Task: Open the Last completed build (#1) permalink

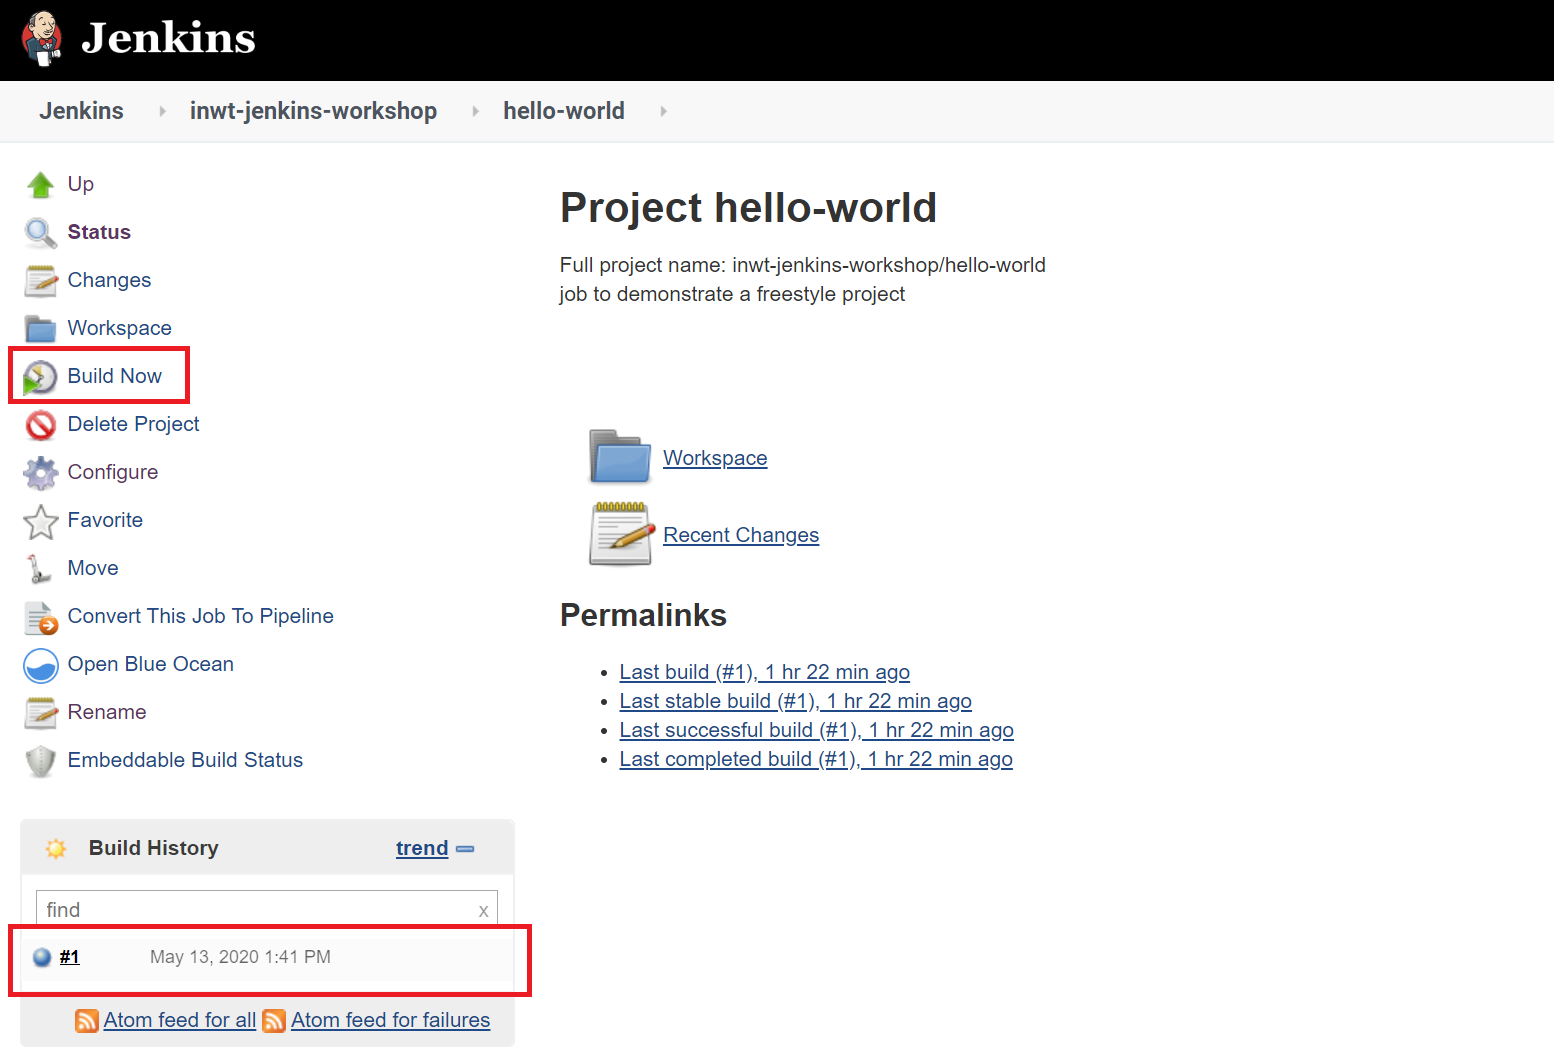Action: point(816,759)
